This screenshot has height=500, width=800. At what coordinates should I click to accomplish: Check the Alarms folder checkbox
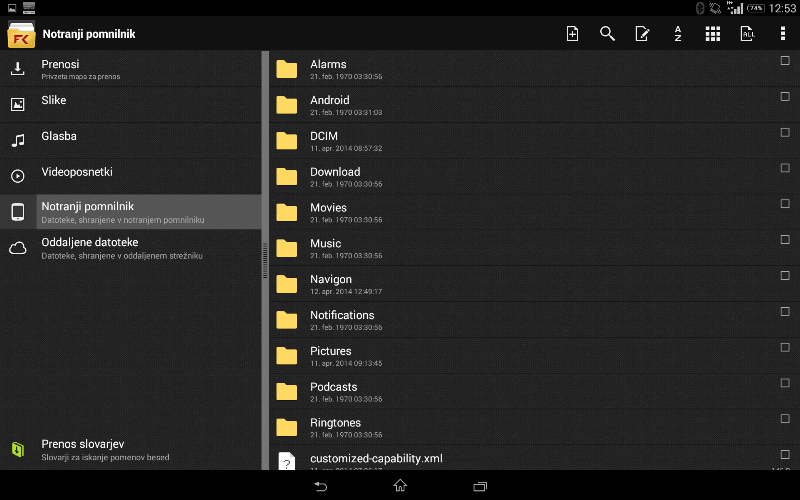click(x=785, y=61)
